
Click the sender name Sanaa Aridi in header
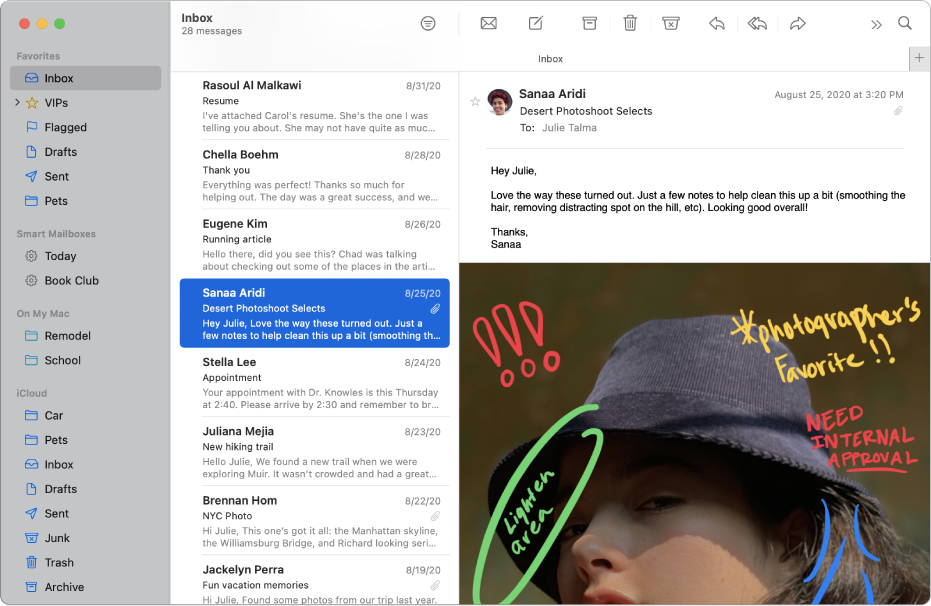click(x=552, y=94)
